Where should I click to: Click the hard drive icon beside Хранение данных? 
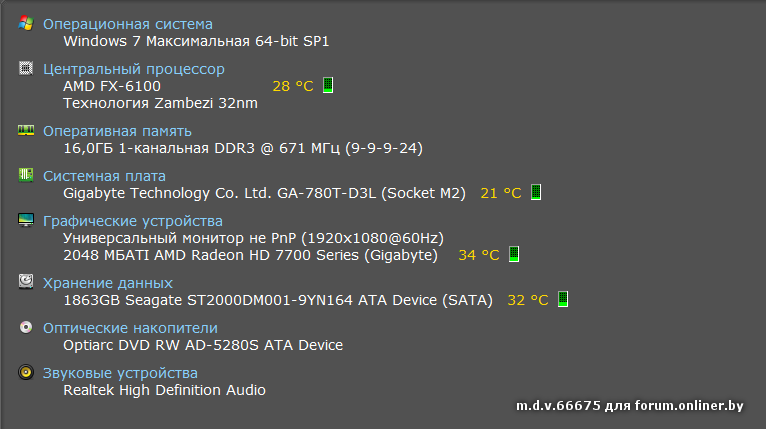coord(26,282)
